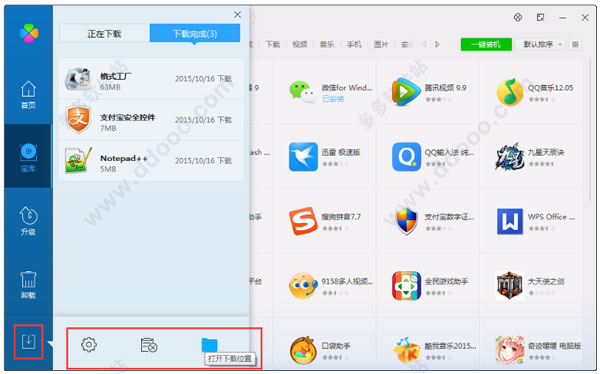
Task: Click the 奇迹暖暖 电脑版 icon
Action: [510, 350]
